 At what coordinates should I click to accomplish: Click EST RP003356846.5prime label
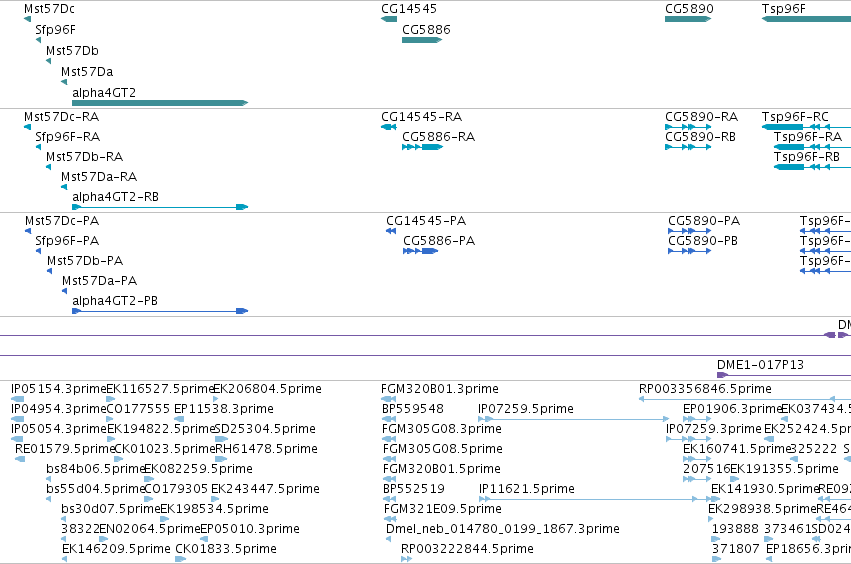(705, 389)
